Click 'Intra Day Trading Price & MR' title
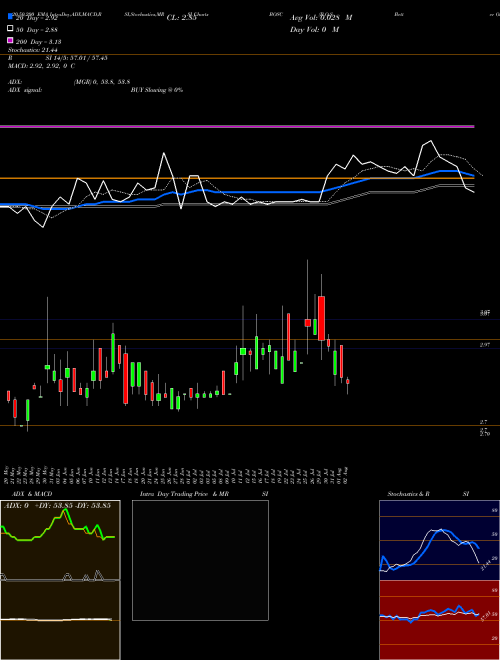 tap(184, 494)
